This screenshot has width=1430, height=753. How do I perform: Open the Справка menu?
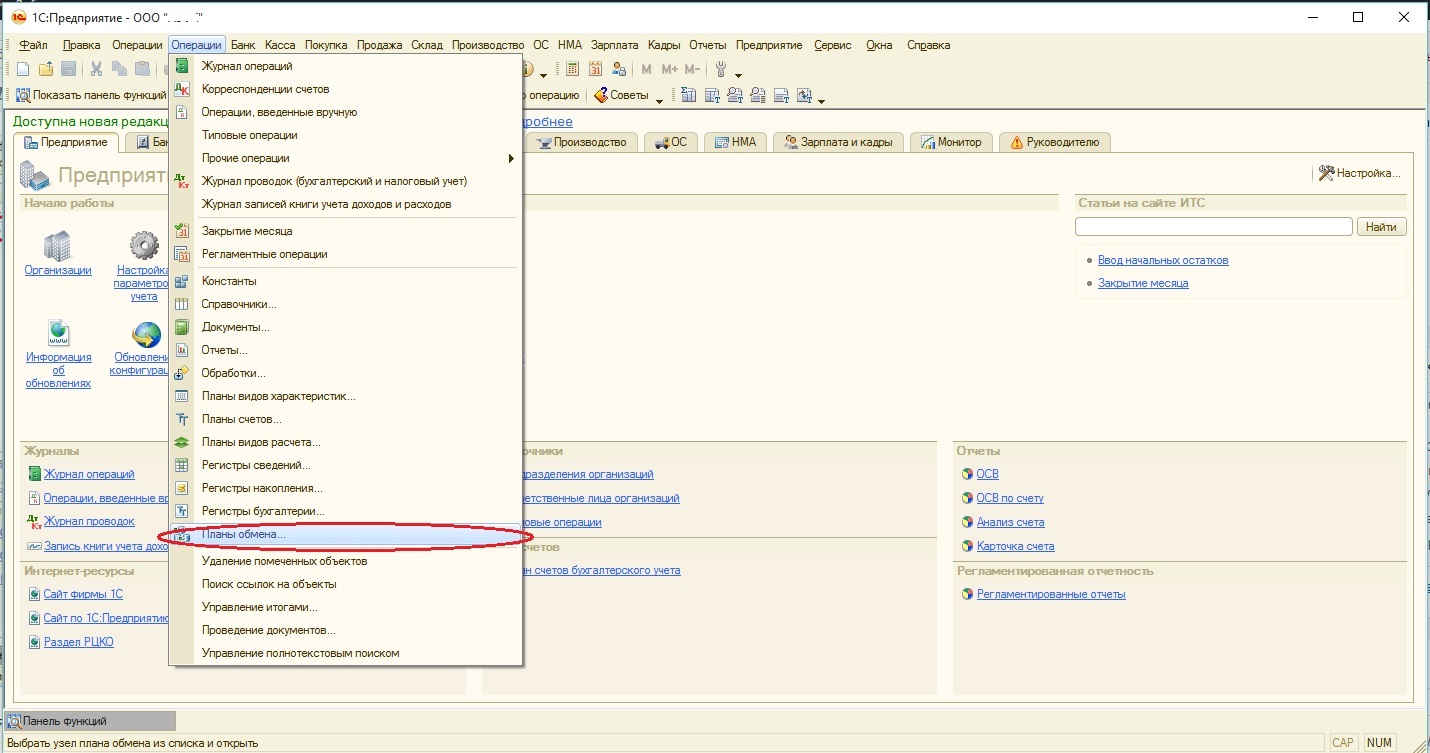929,45
